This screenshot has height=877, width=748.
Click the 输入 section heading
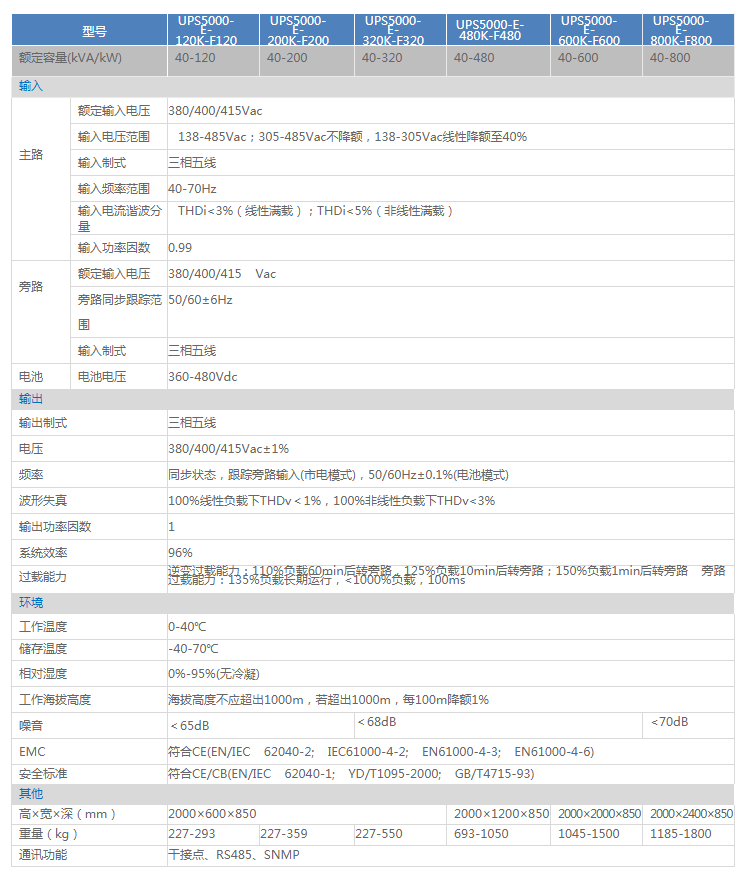pyautogui.click(x=31, y=86)
